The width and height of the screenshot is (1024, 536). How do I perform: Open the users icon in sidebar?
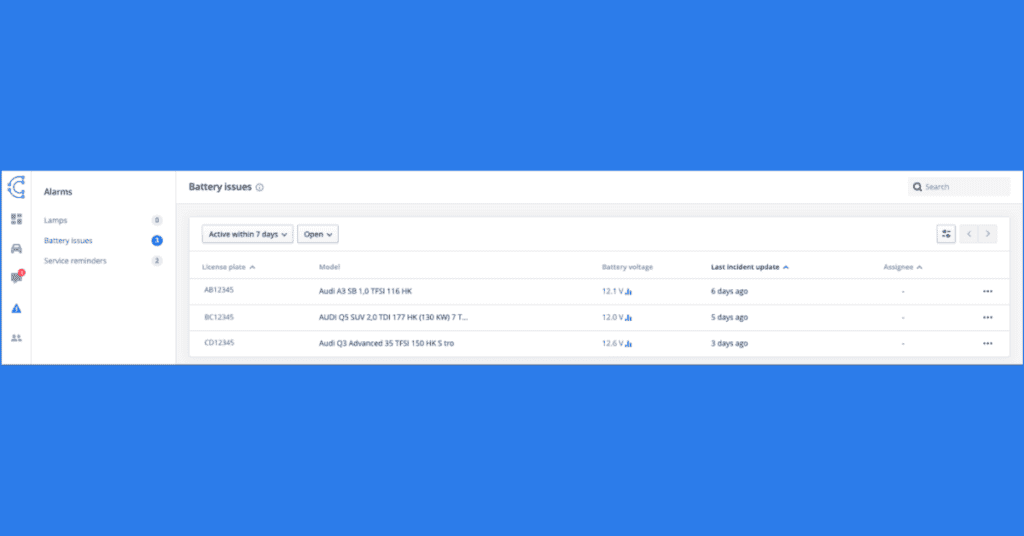coord(16,338)
